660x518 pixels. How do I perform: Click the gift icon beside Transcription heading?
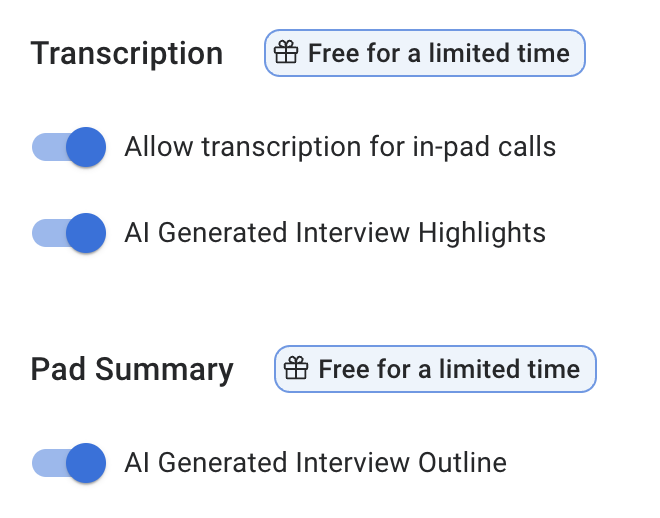[x=287, y=53]
